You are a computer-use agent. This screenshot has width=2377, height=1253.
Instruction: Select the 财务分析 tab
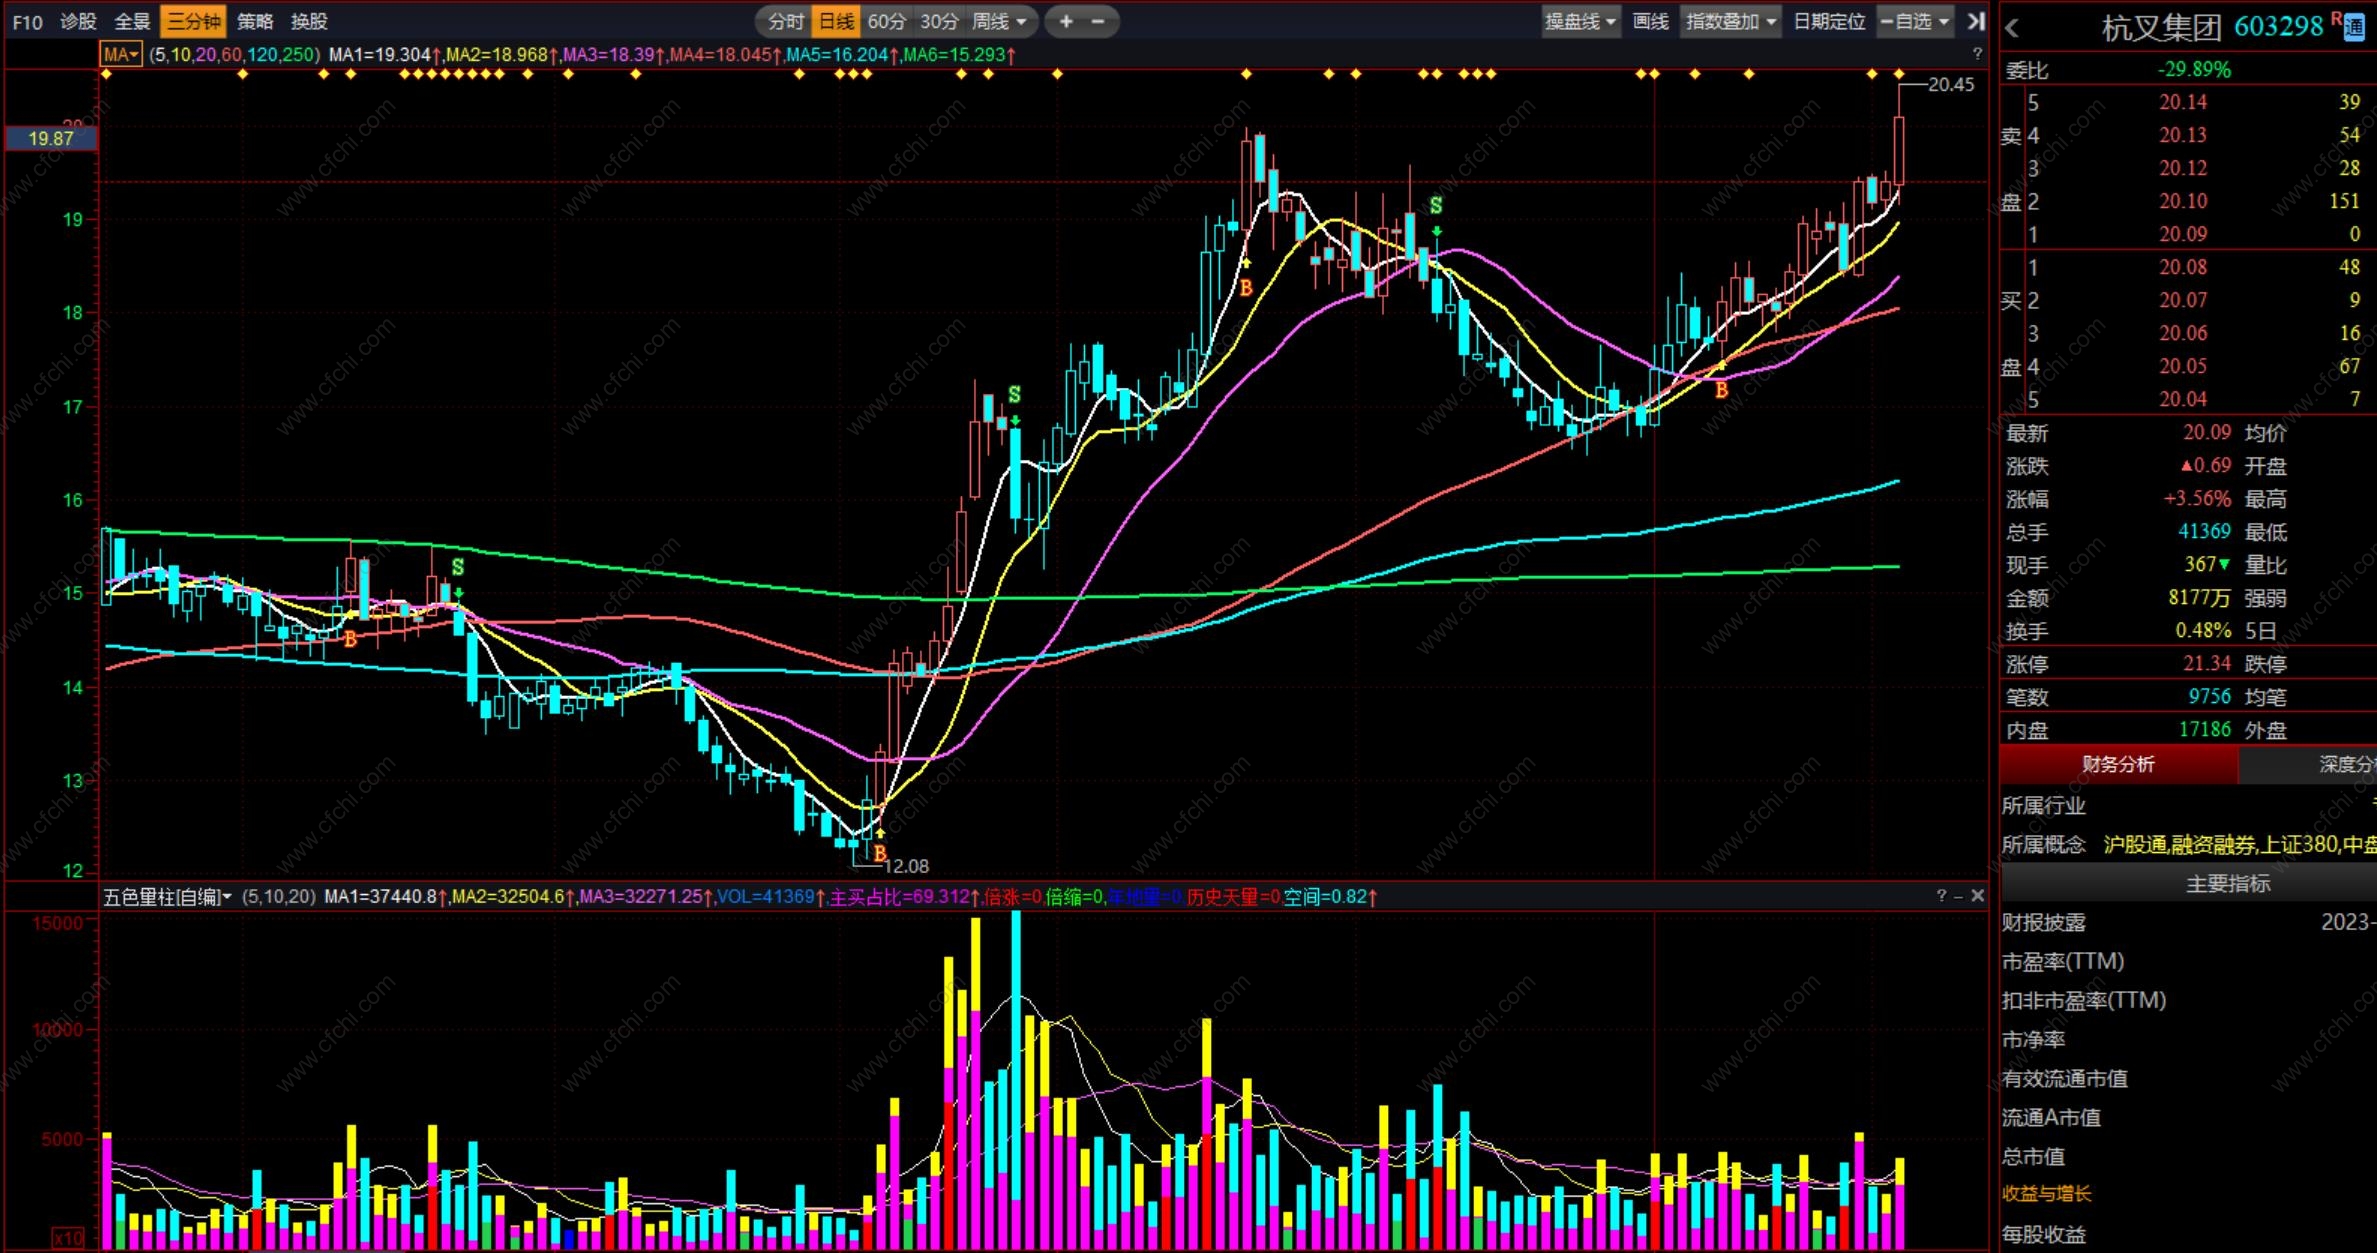(2118, 765)
